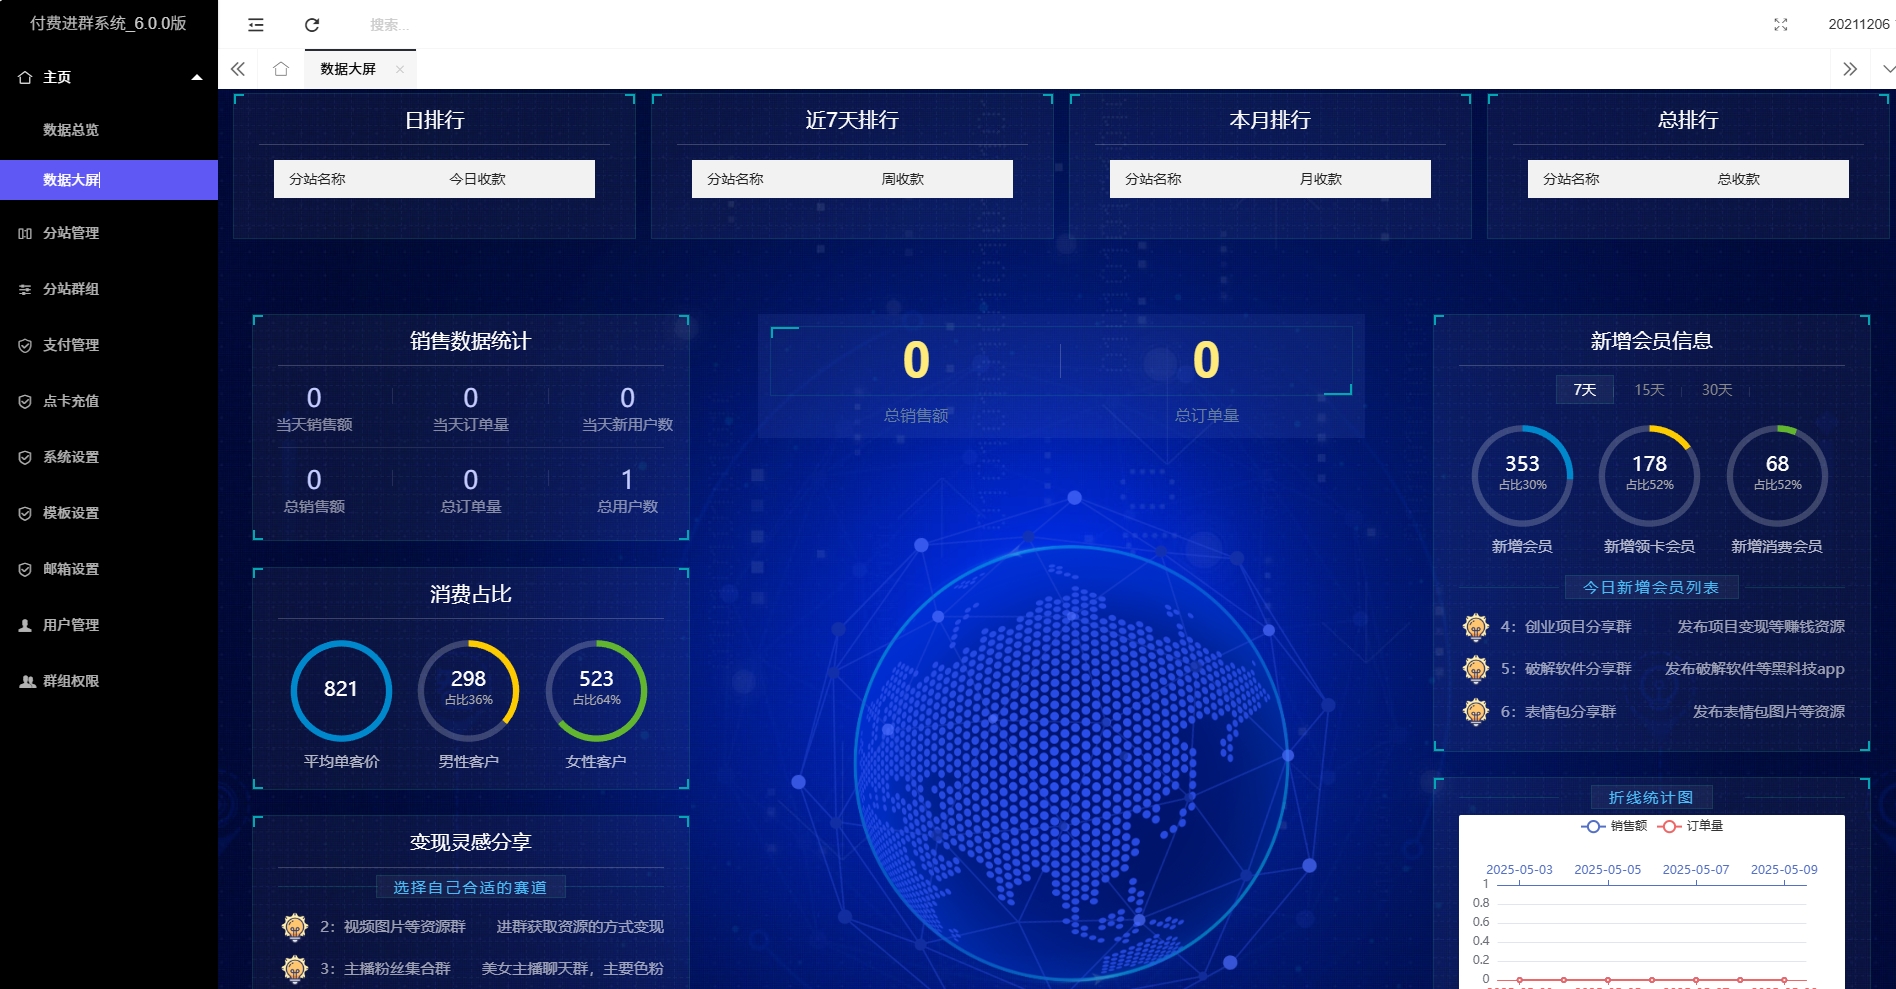Click the system title 付费进群系统_6.0.0版
1896x989 pixels.
(x=108, y=23)
